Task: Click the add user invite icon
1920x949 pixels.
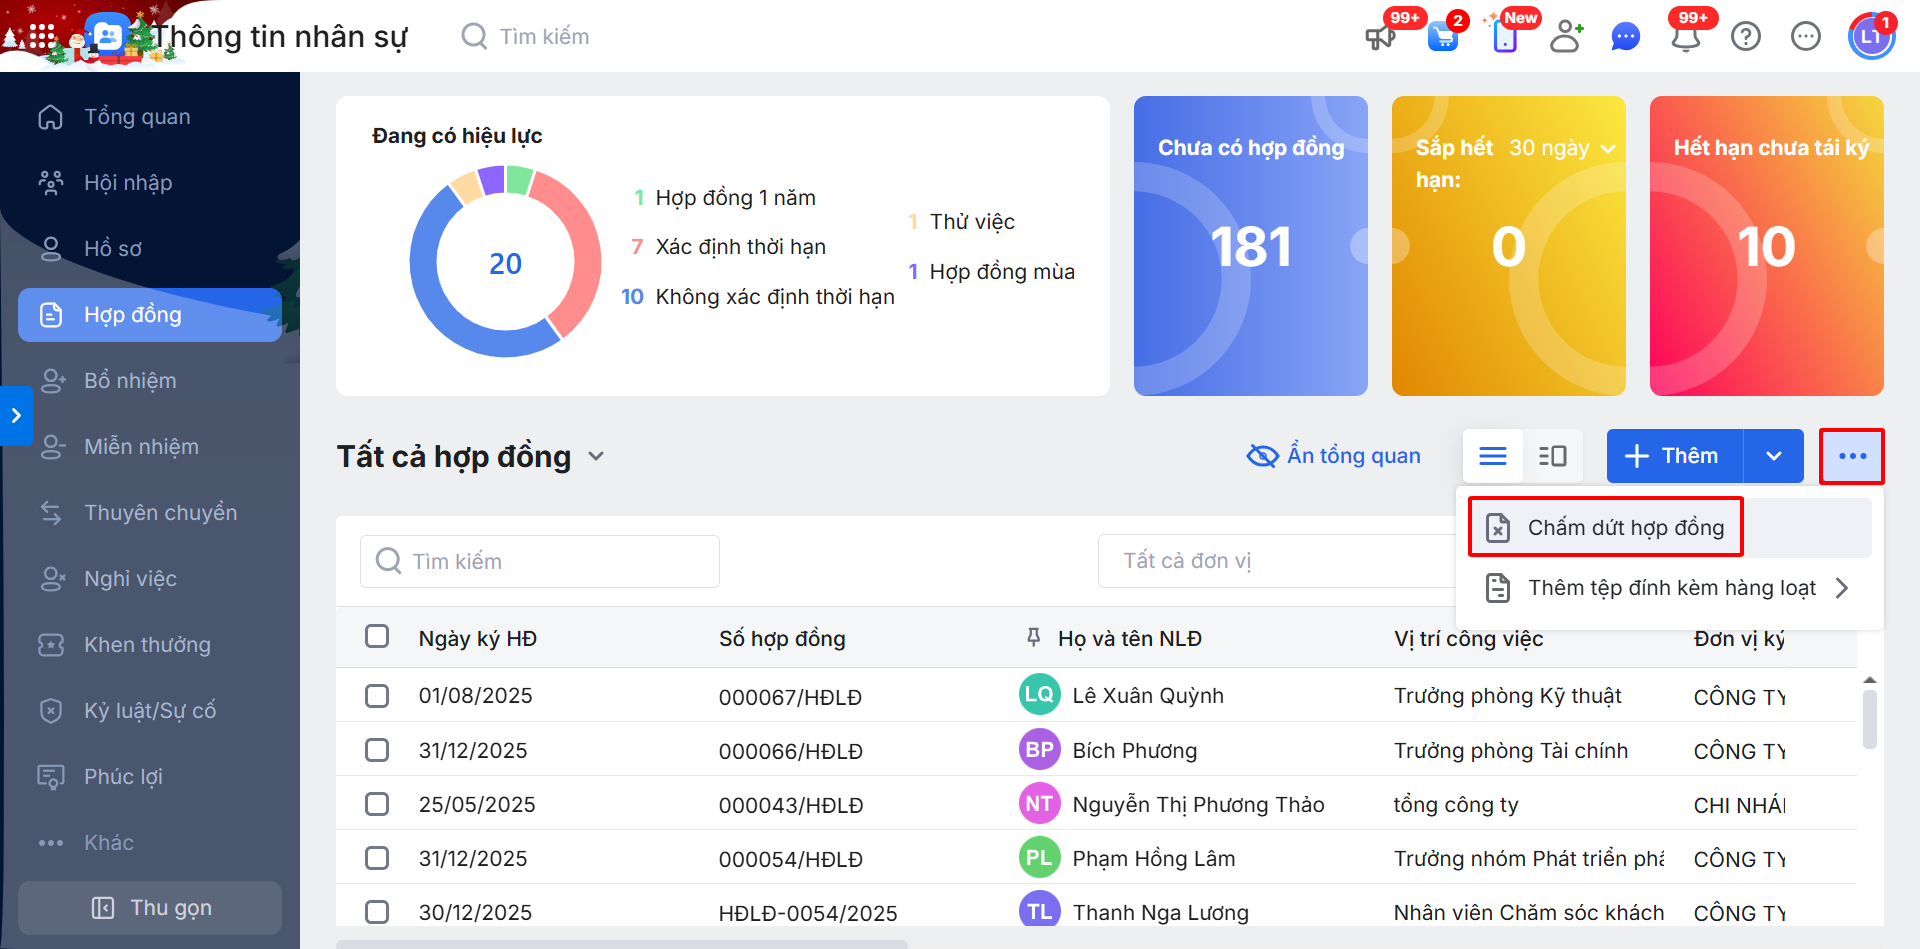Action: pyautogui.click(x=1565, y=37)
